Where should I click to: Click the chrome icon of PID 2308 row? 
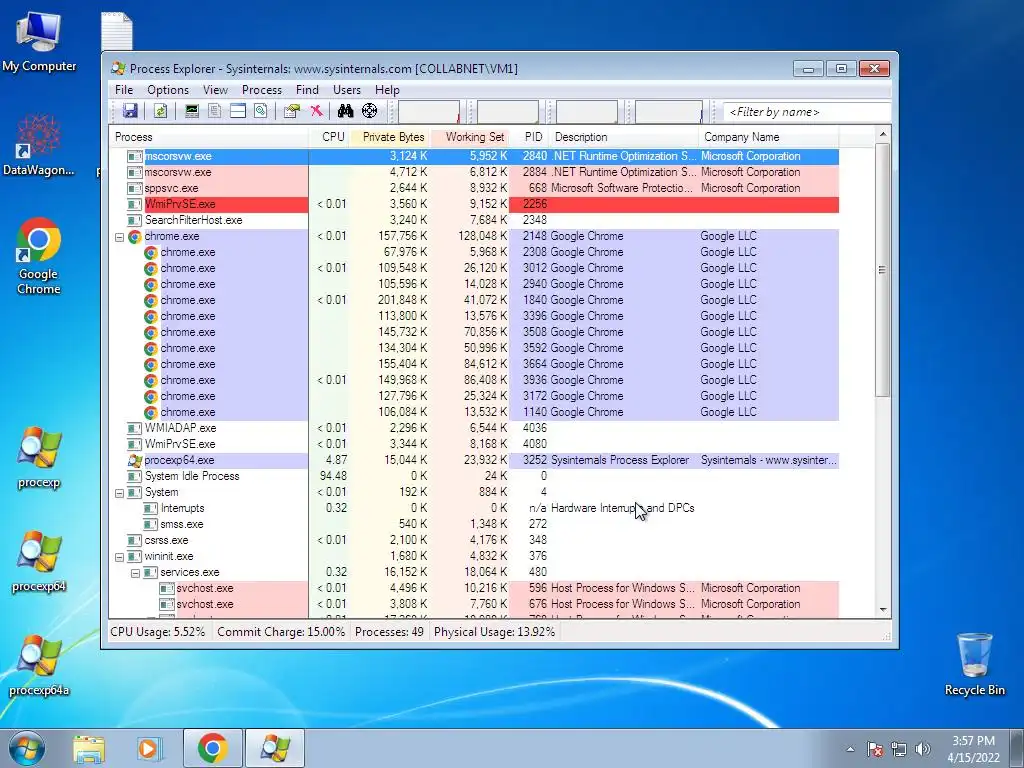click(151, 252)
